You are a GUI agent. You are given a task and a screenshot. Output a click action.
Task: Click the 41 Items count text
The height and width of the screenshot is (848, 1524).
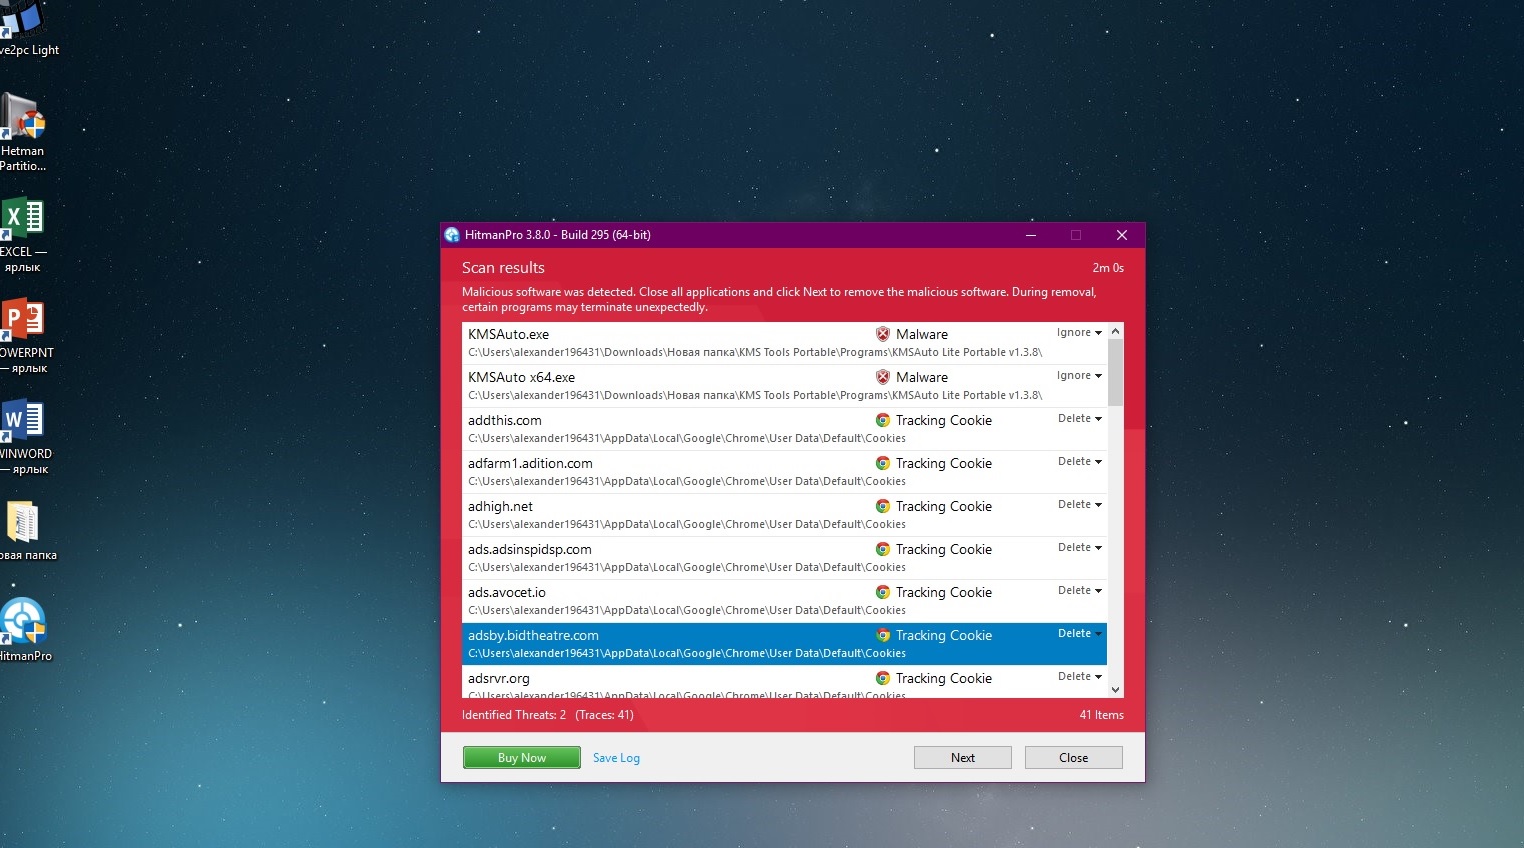[1102, 715]
